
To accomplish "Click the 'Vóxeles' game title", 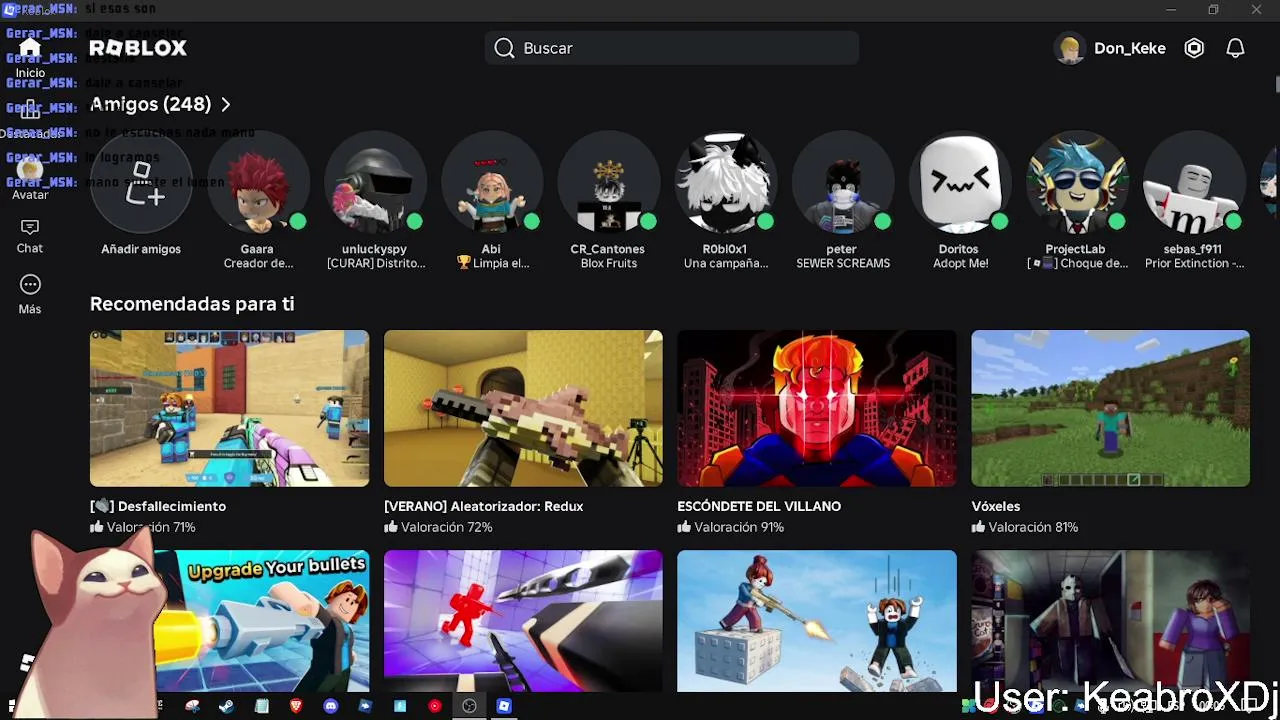I will [996, 506].
